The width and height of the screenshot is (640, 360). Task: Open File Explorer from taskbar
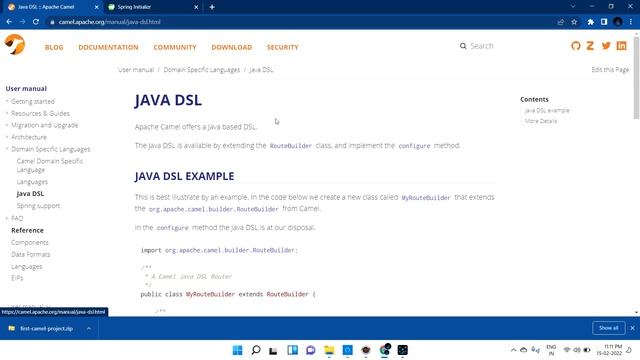pos(329,350)
